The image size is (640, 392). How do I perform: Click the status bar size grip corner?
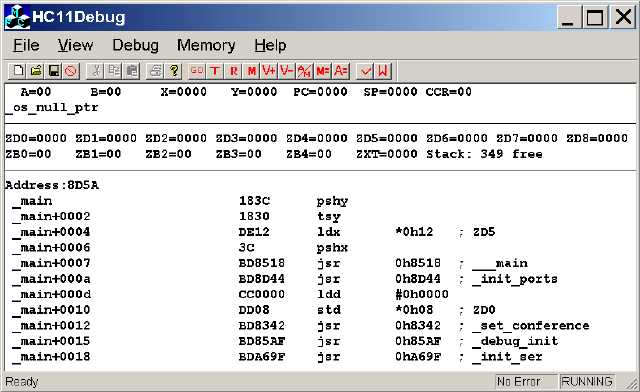(631, 383)
